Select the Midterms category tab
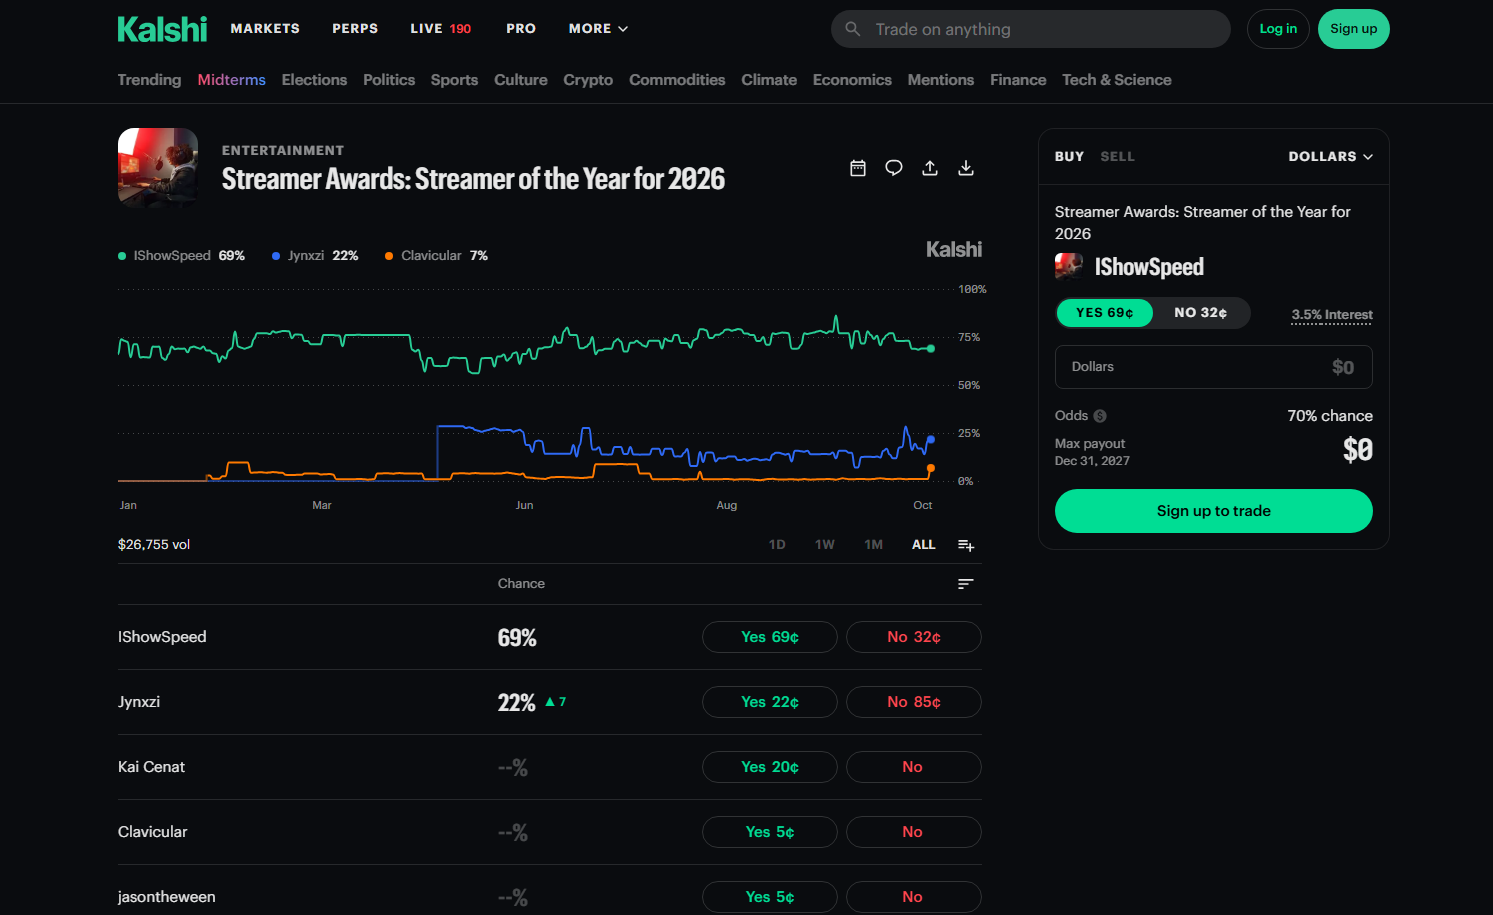Viewport: 1493px width, 915px height. [x=232, y=80]
